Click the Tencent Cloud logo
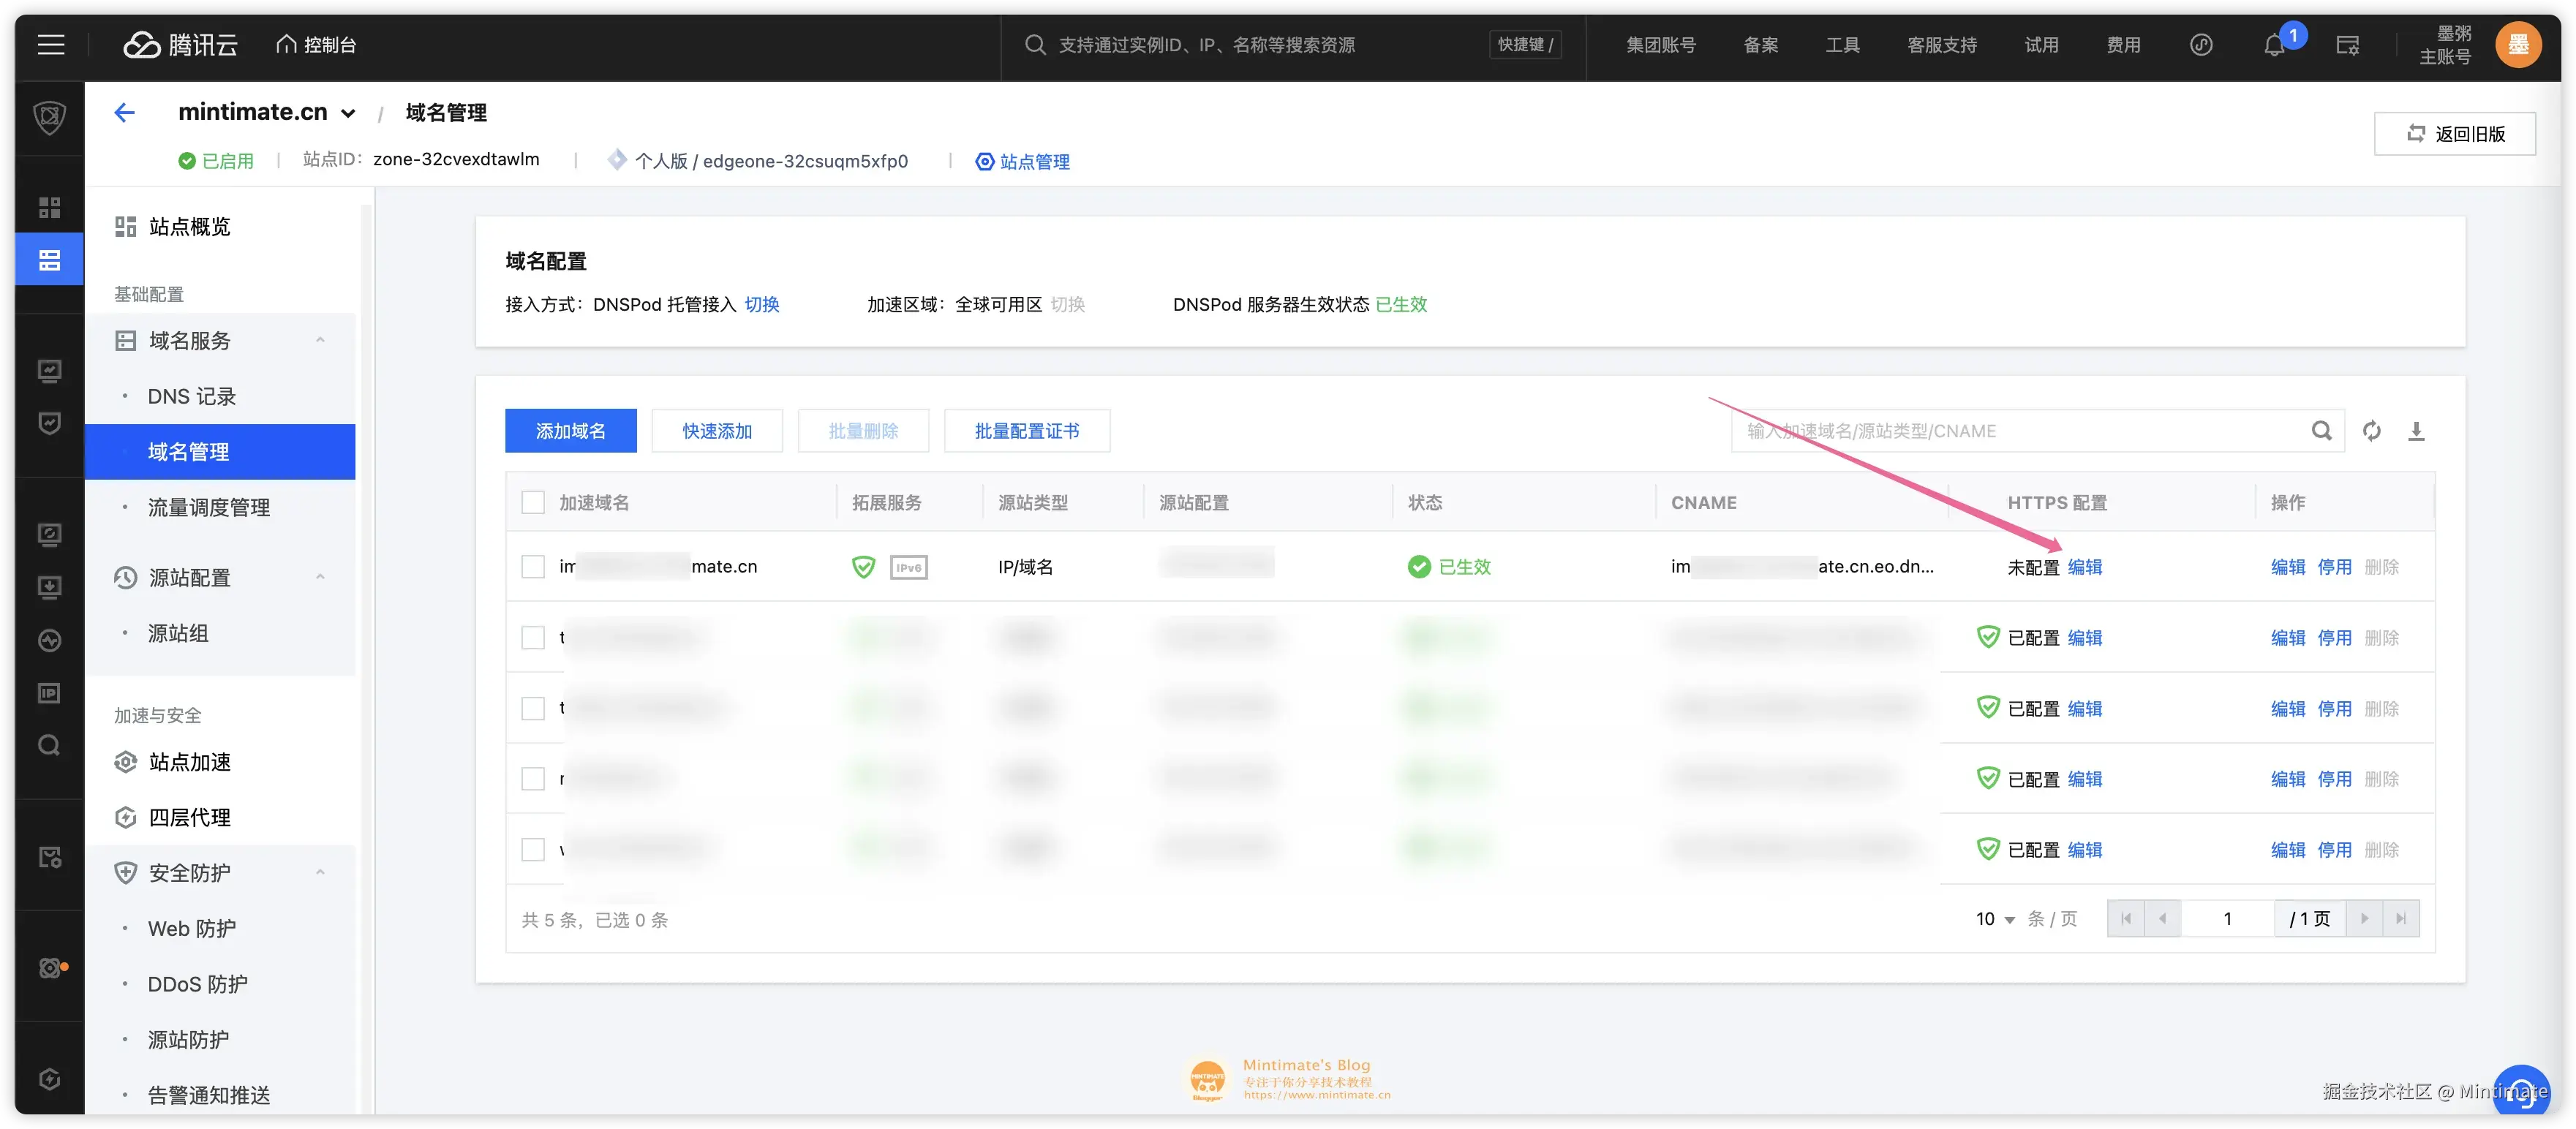Viewport: 2576px width, 1129px height. point(180,45)
